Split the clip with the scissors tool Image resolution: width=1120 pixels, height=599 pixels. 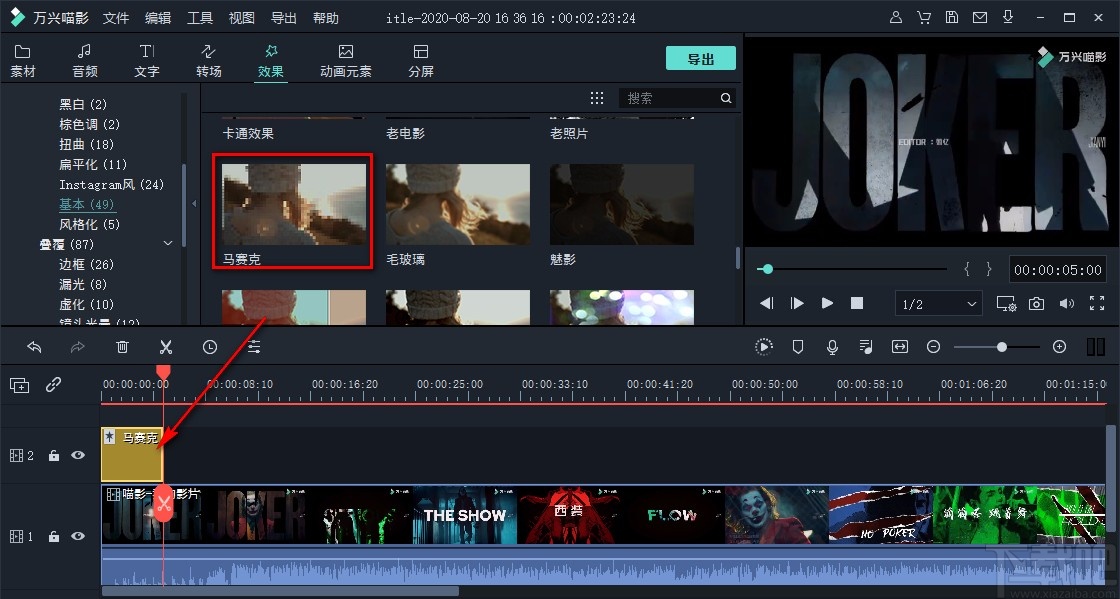(x=165, y=346)
